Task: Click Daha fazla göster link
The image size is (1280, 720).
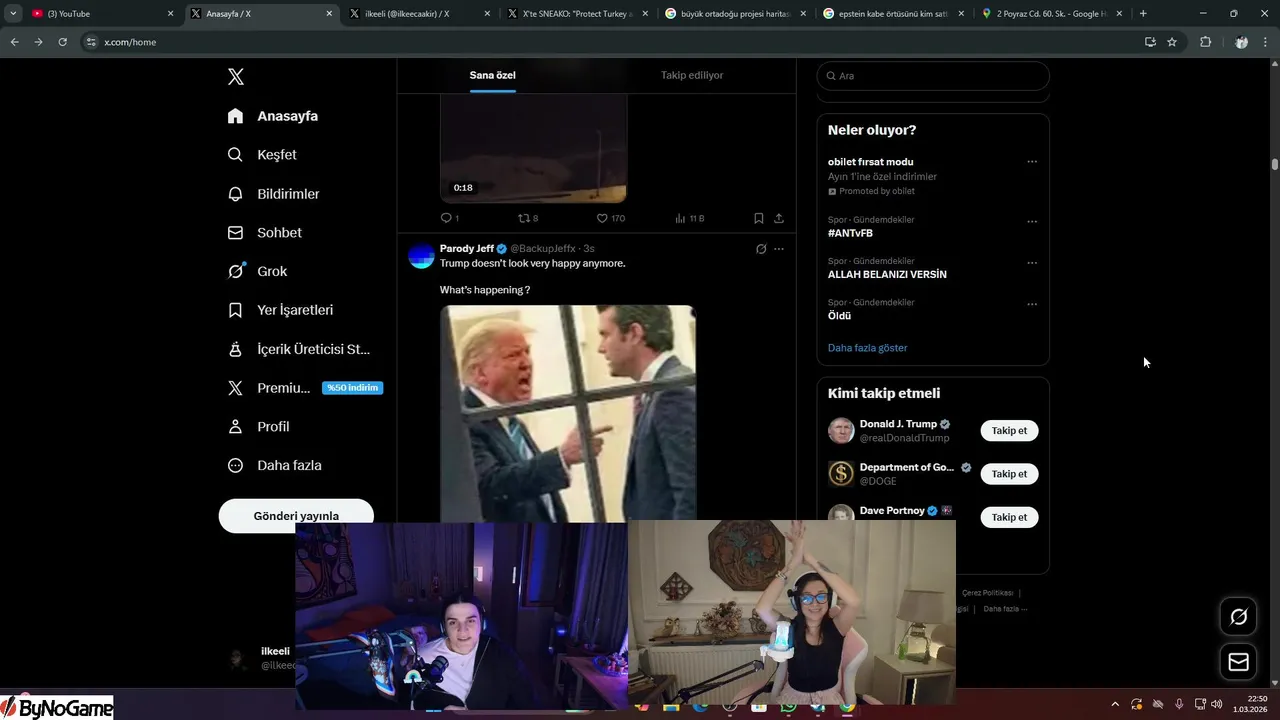Action: (867, 348)
